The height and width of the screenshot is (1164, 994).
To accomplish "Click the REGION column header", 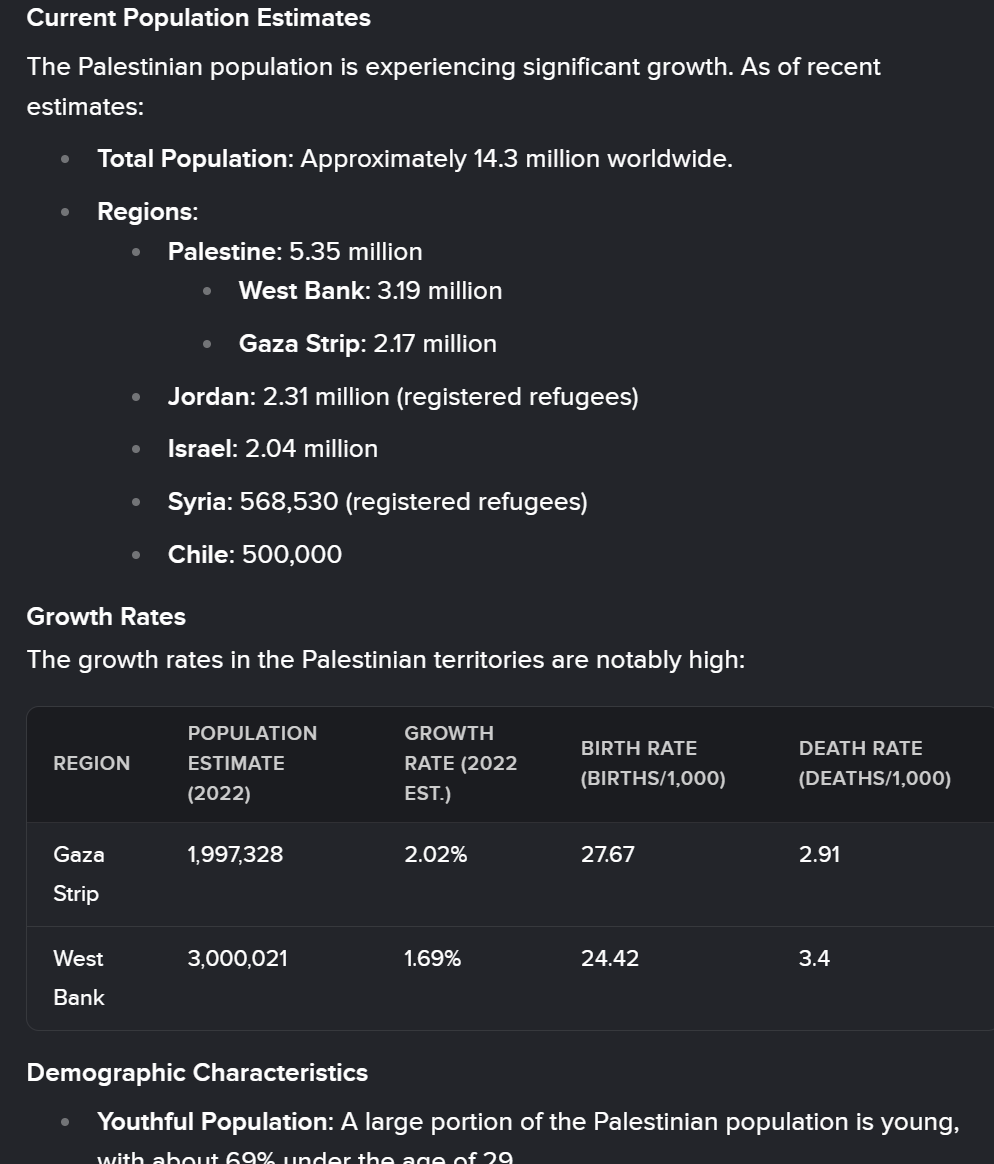I will click(x=91, y=763).
